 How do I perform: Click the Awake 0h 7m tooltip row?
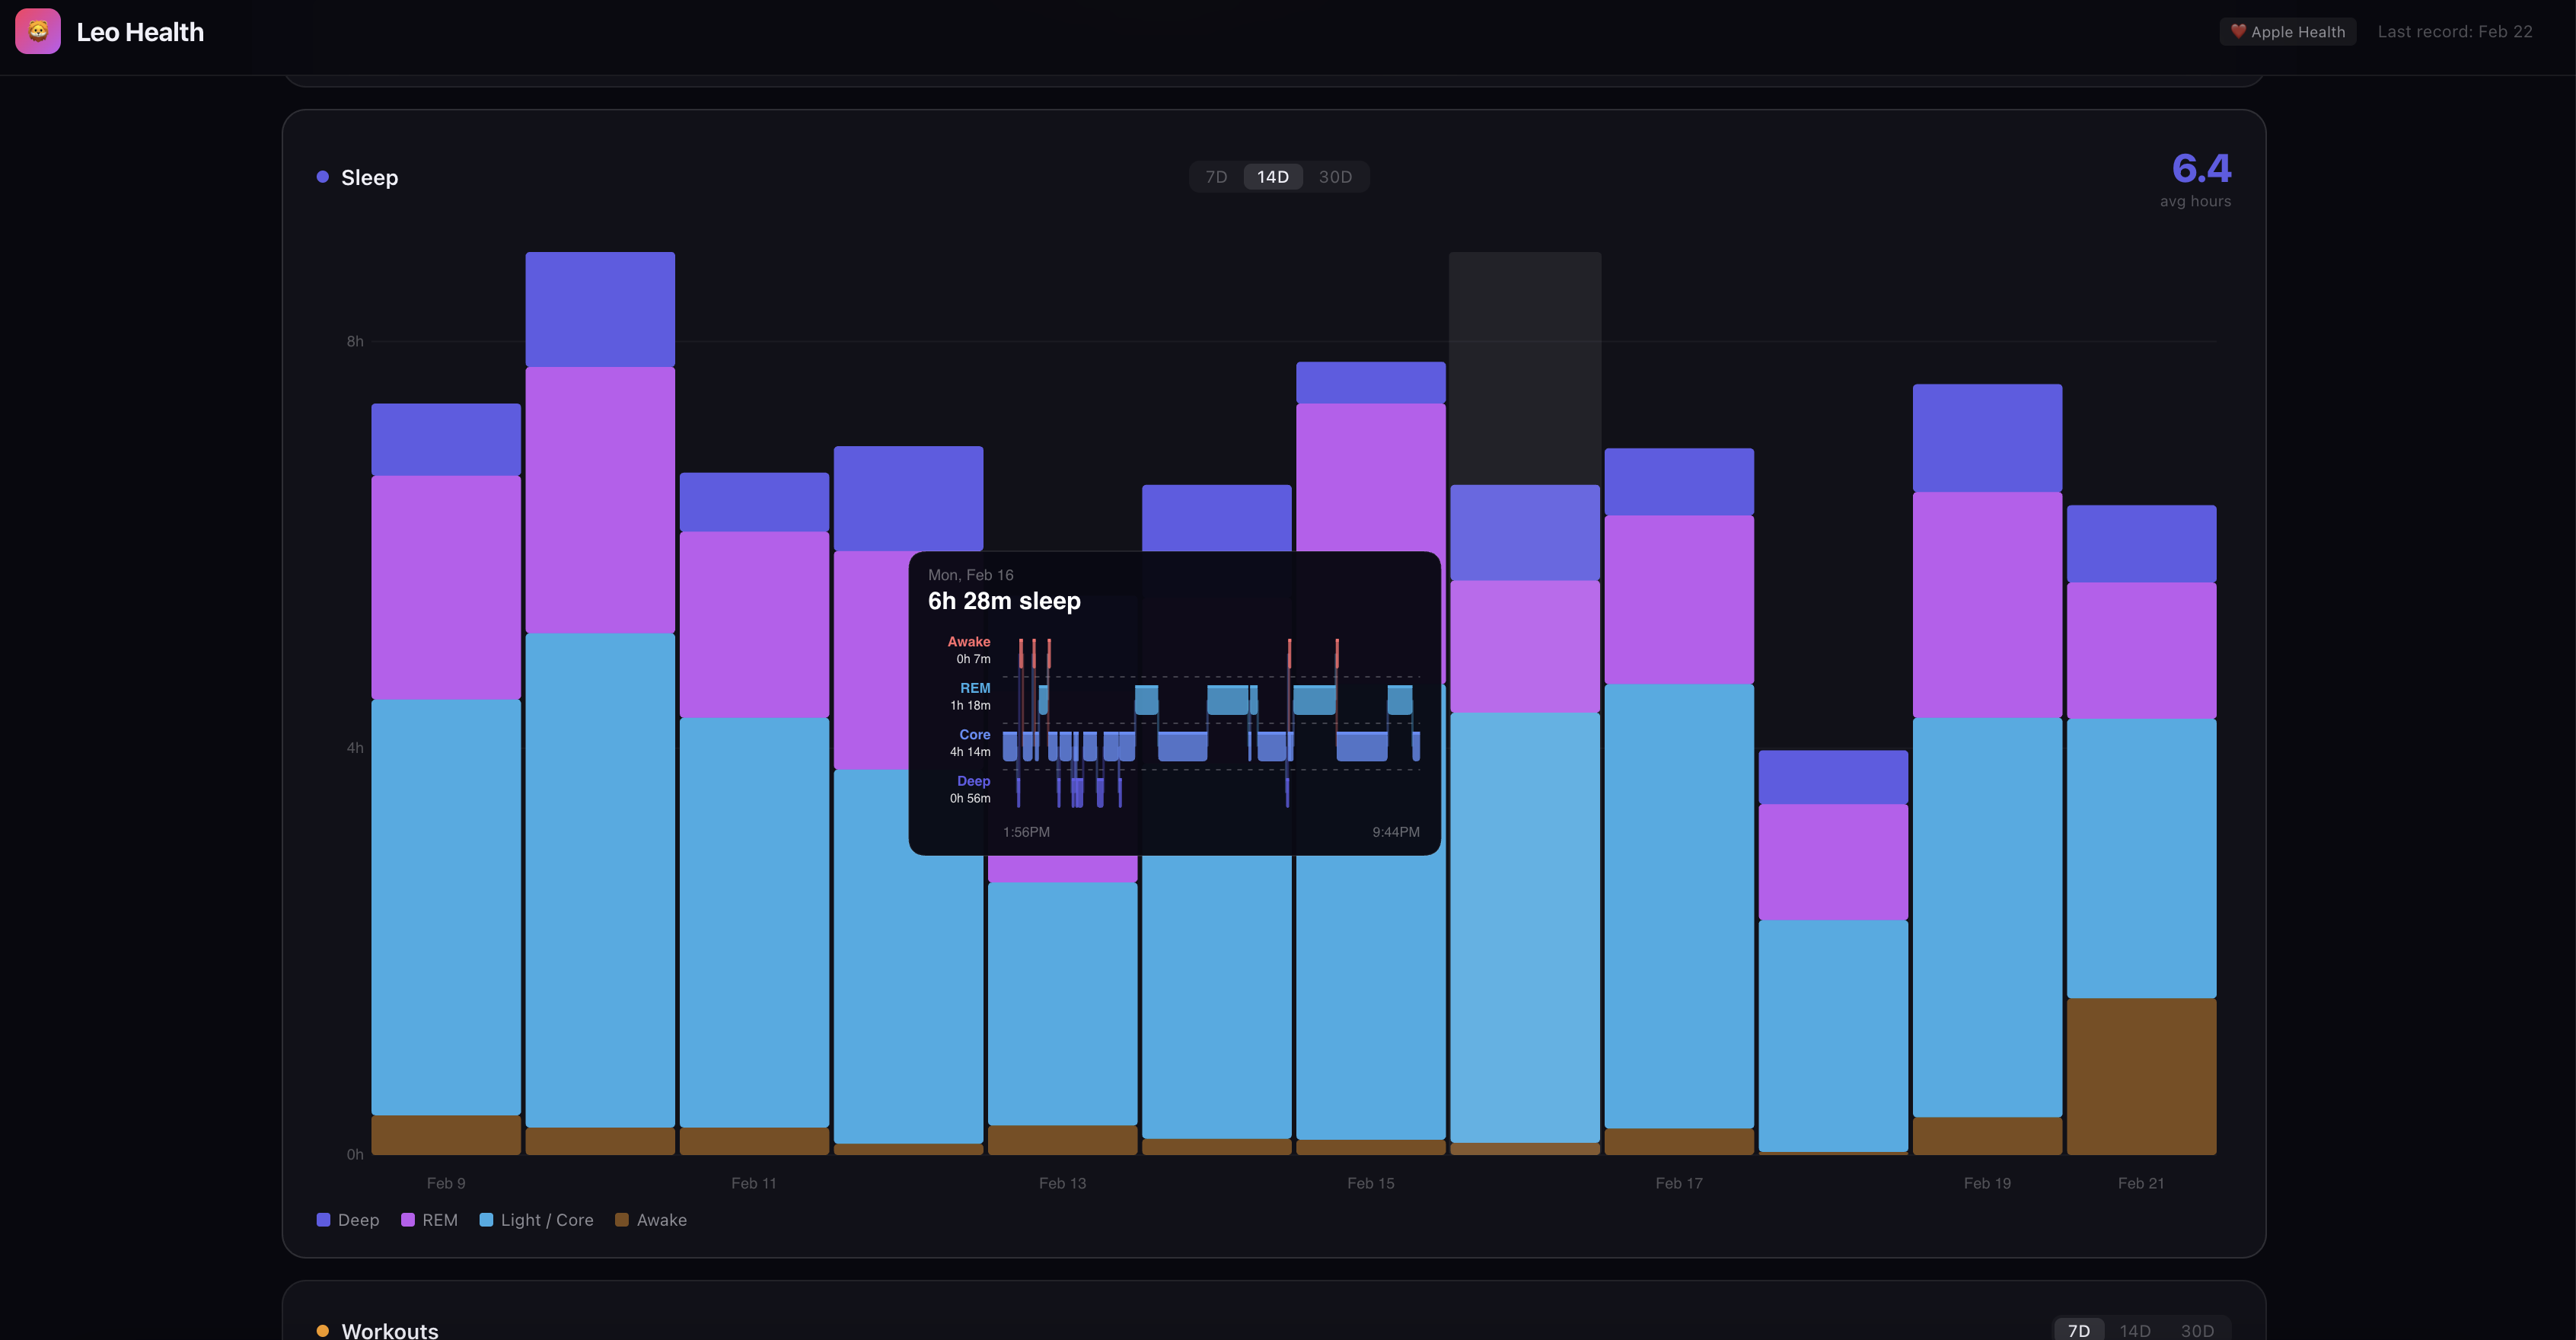point(968,650)
